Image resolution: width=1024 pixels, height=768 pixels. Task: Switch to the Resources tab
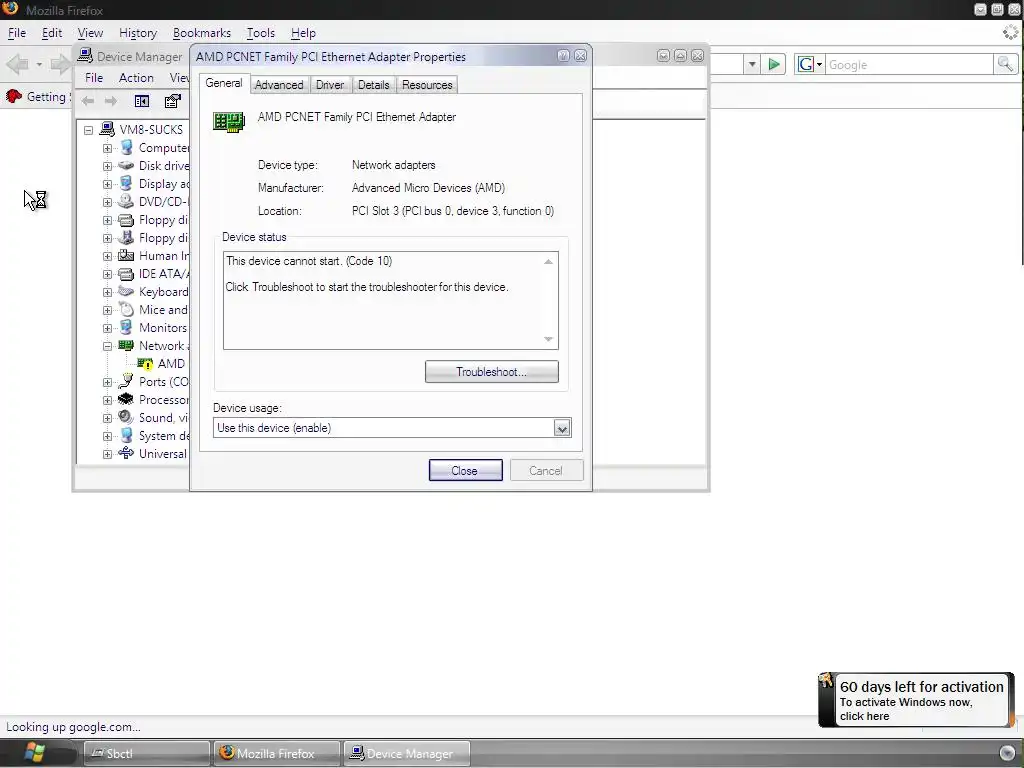(x=427, y=85)
